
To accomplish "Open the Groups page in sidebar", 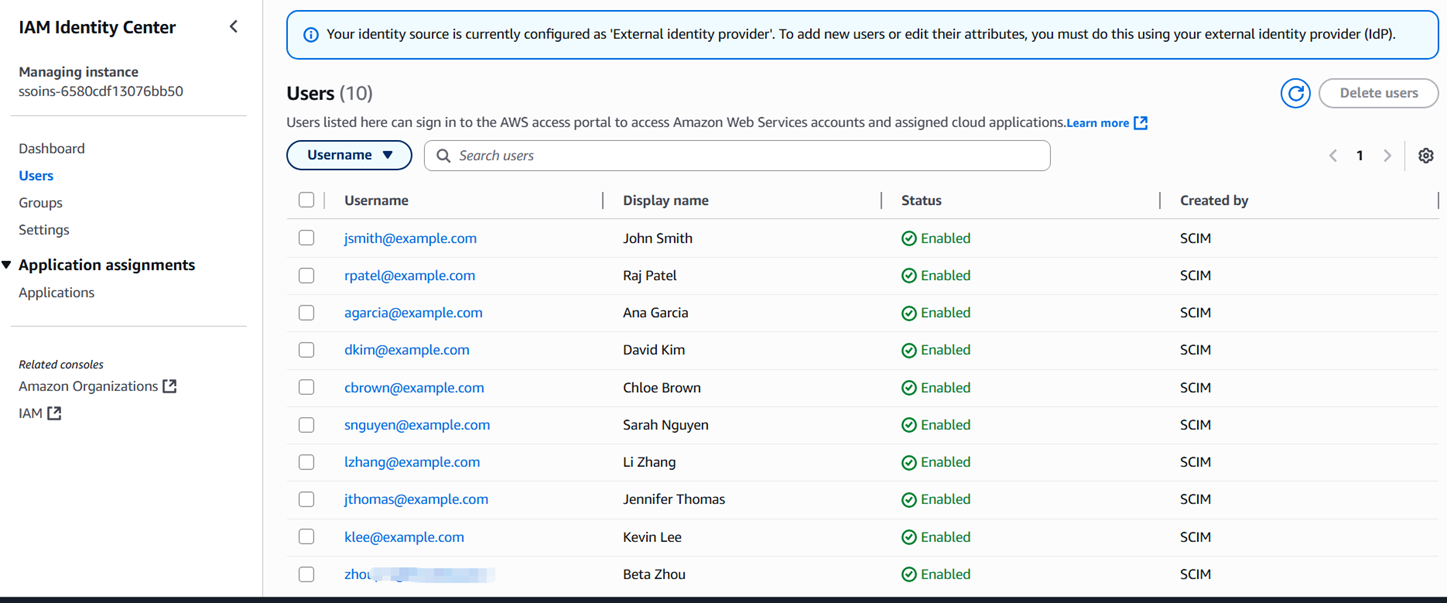I will [40, 202].
